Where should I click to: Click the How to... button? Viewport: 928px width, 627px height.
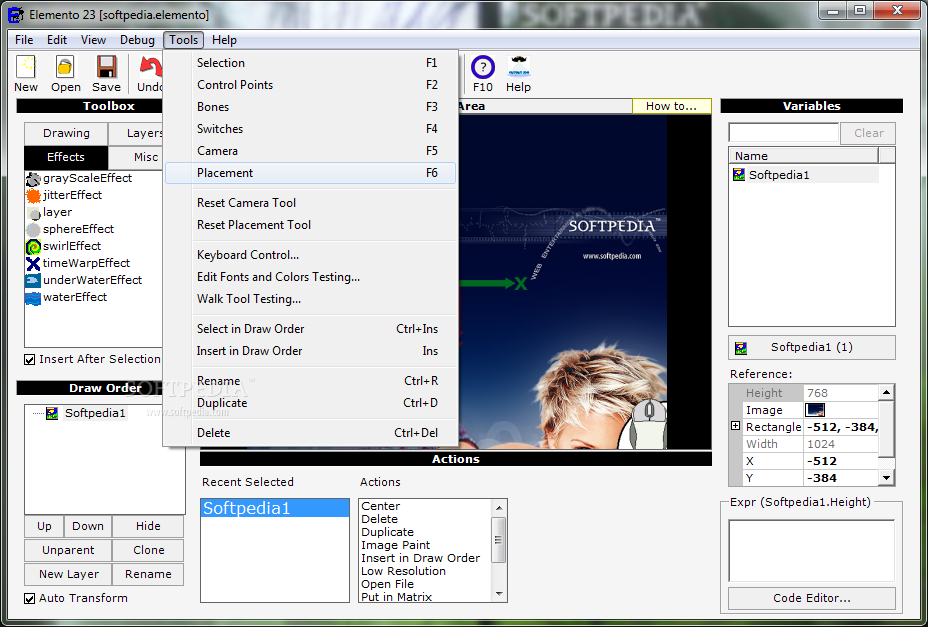671,106
